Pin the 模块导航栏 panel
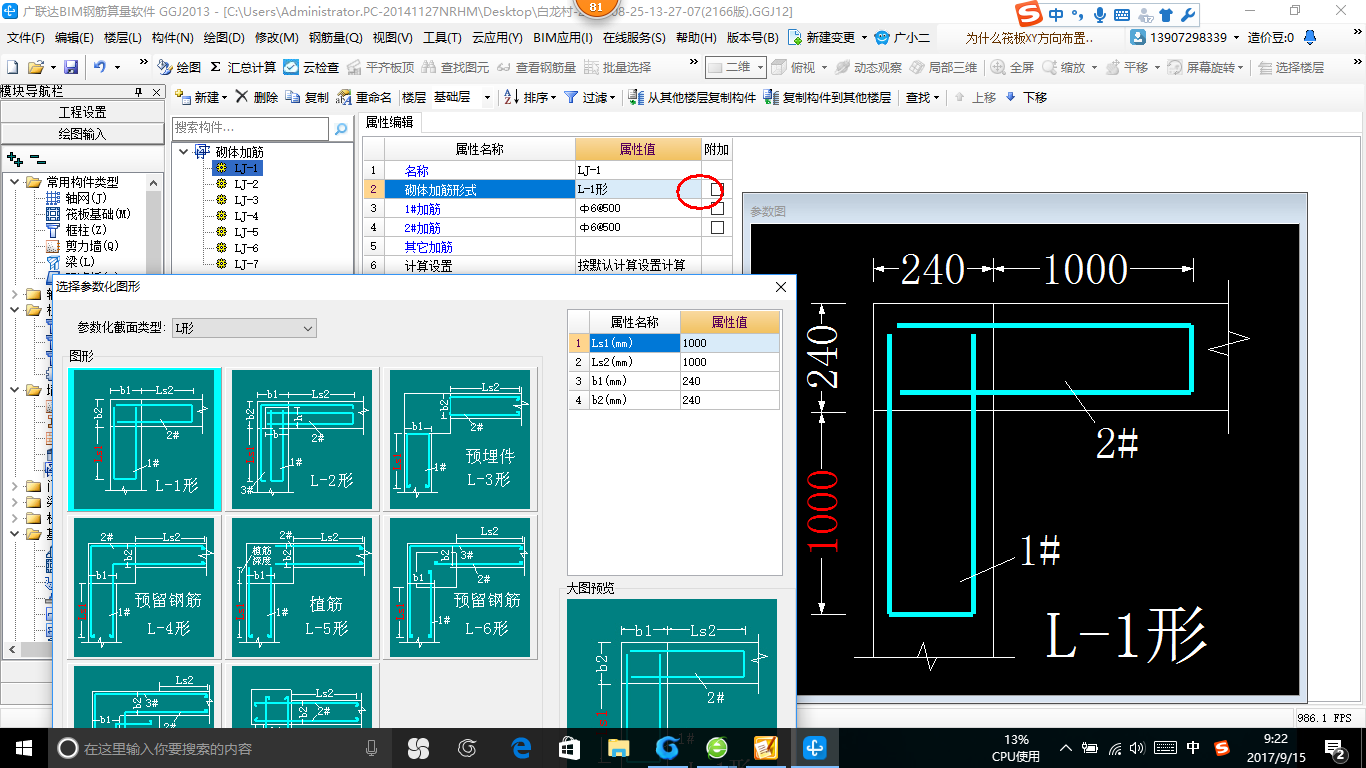The image size is (1366, 768). tap(139, 92)
